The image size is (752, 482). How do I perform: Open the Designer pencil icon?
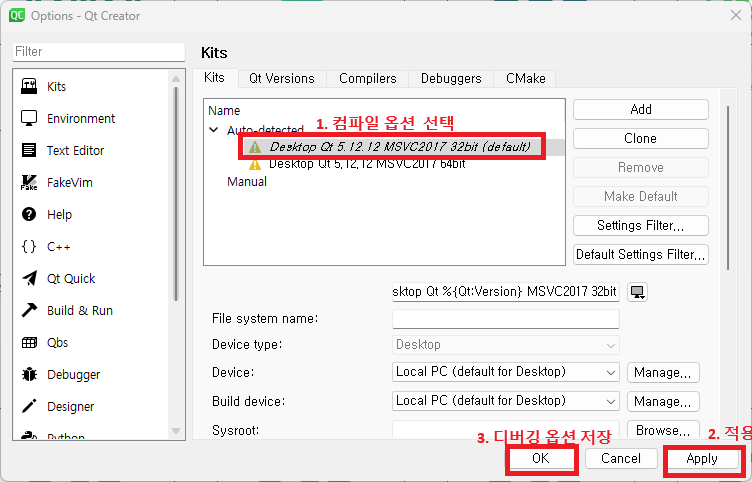[29, 406]
